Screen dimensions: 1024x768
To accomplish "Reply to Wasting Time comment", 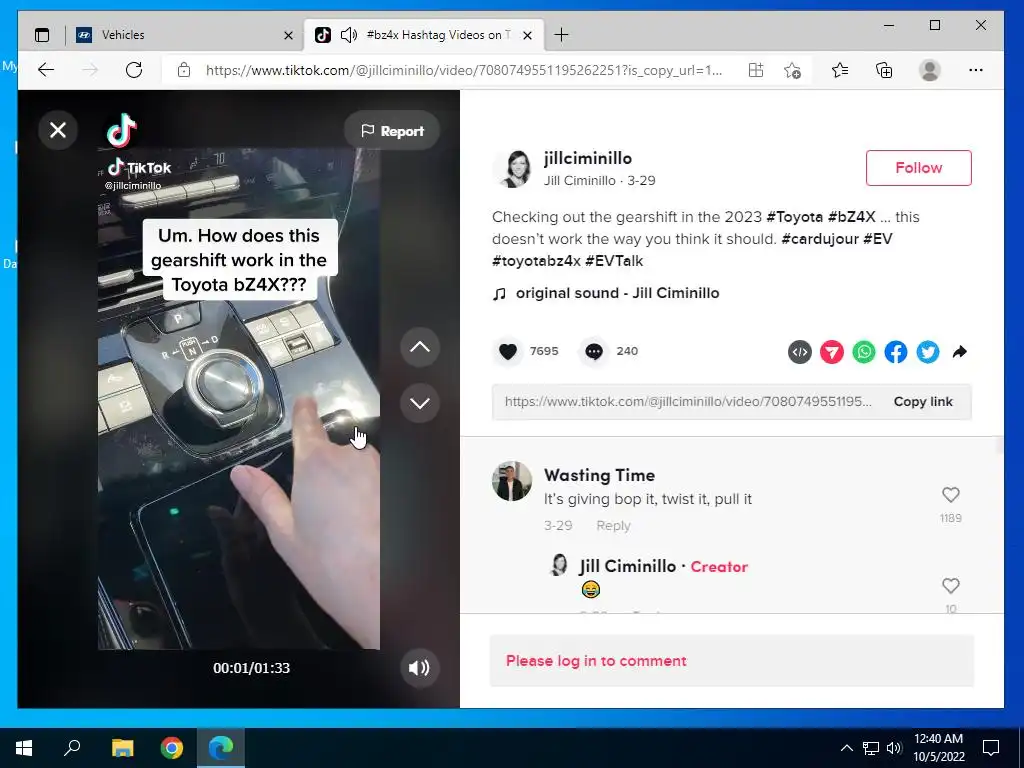I will coord(613,526).
